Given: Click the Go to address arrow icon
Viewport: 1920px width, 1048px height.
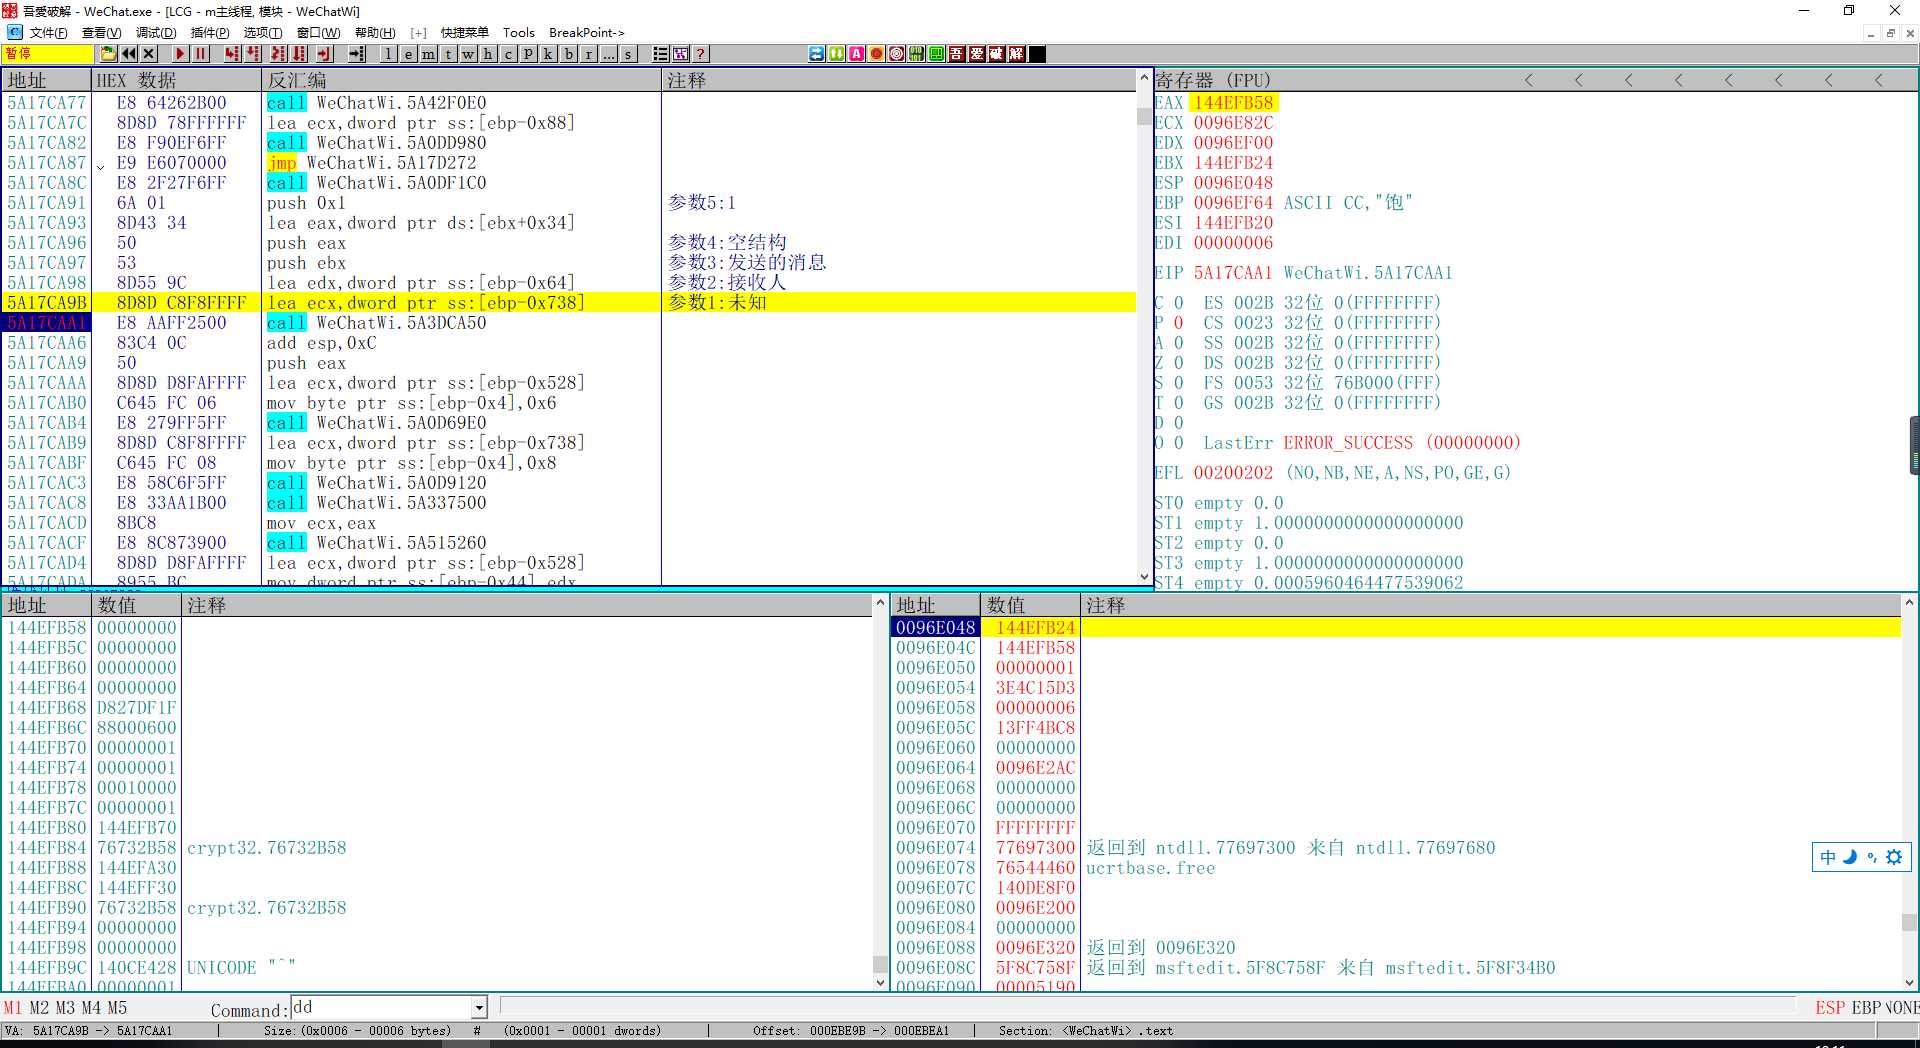Looking at the screenshot, I should point(357,54).
